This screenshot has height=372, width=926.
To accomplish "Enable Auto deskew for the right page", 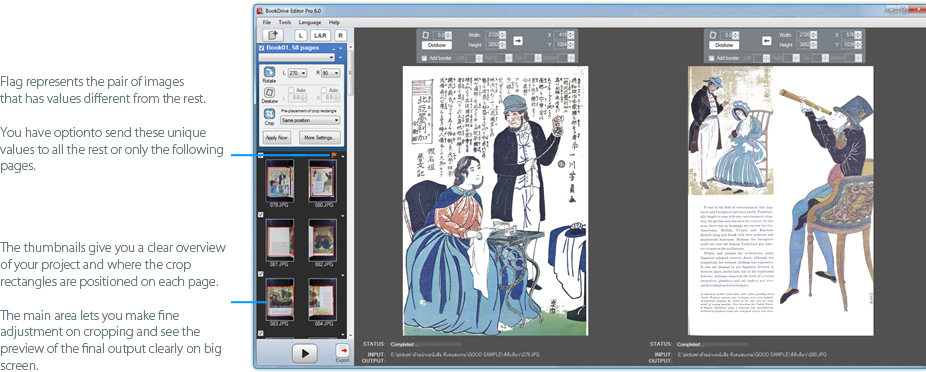I will 324,90.
